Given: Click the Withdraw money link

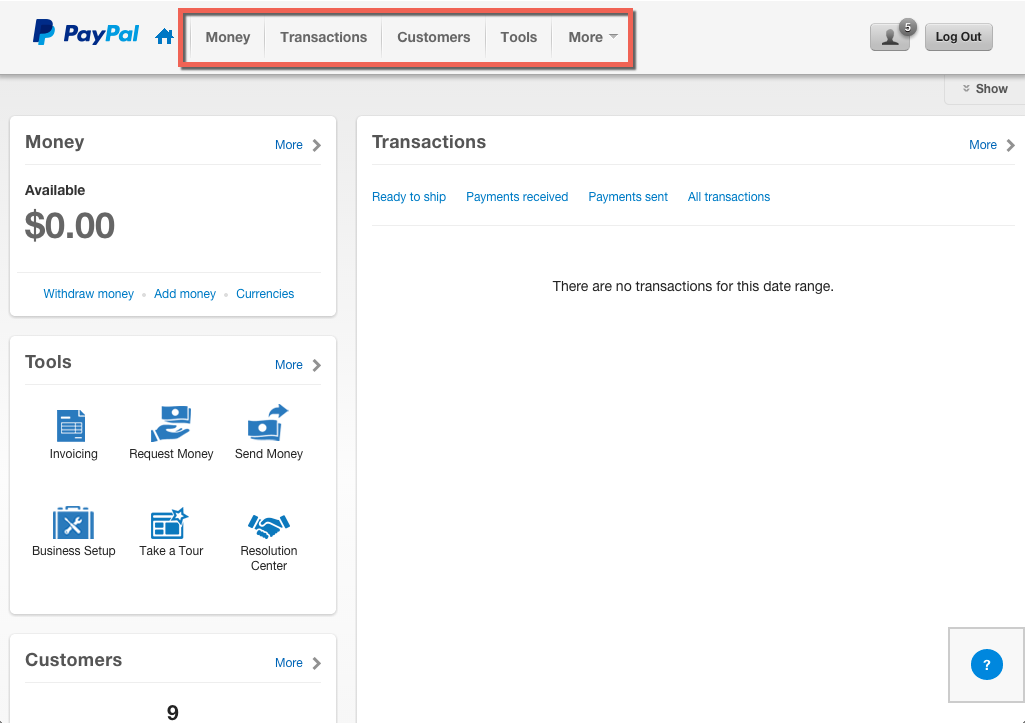Looking at the screenshot, I should 88,294.
